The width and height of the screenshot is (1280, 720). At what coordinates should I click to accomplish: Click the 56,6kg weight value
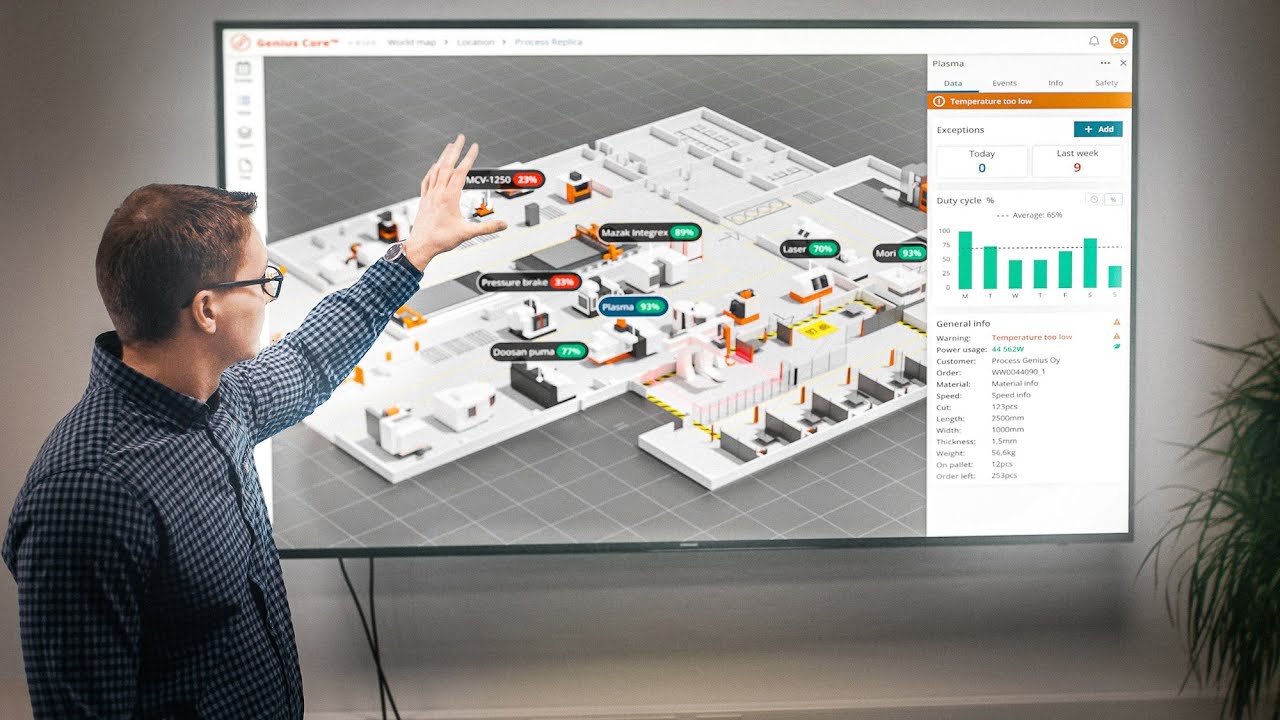point(1004,452)
